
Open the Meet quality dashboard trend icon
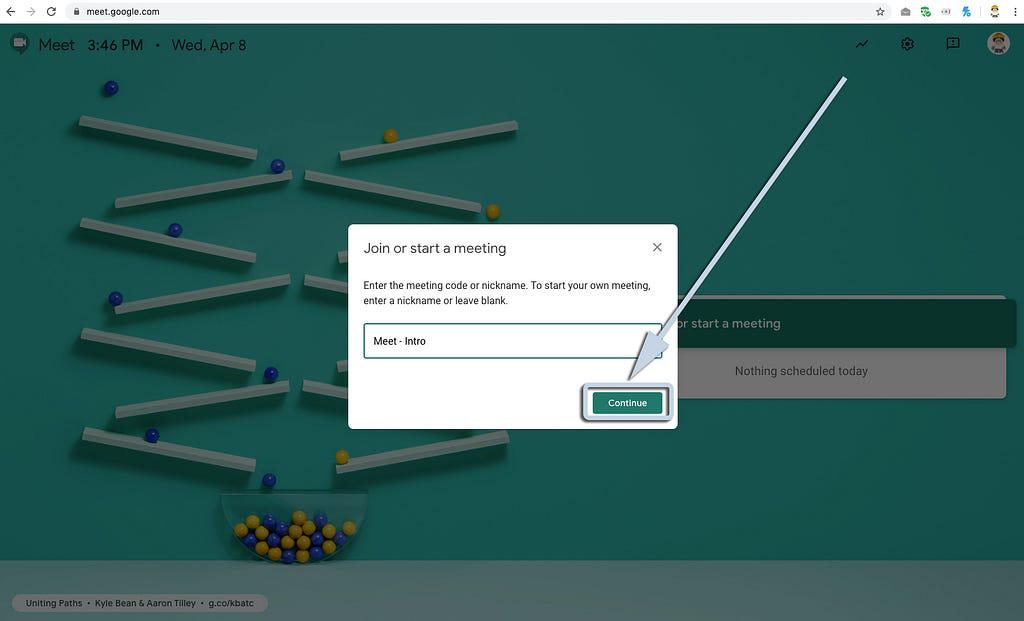coord(862,44)
